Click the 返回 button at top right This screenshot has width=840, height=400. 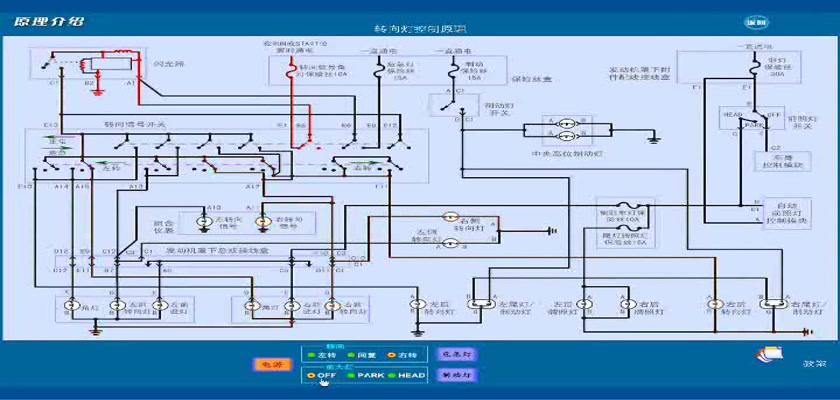(758, 22)
